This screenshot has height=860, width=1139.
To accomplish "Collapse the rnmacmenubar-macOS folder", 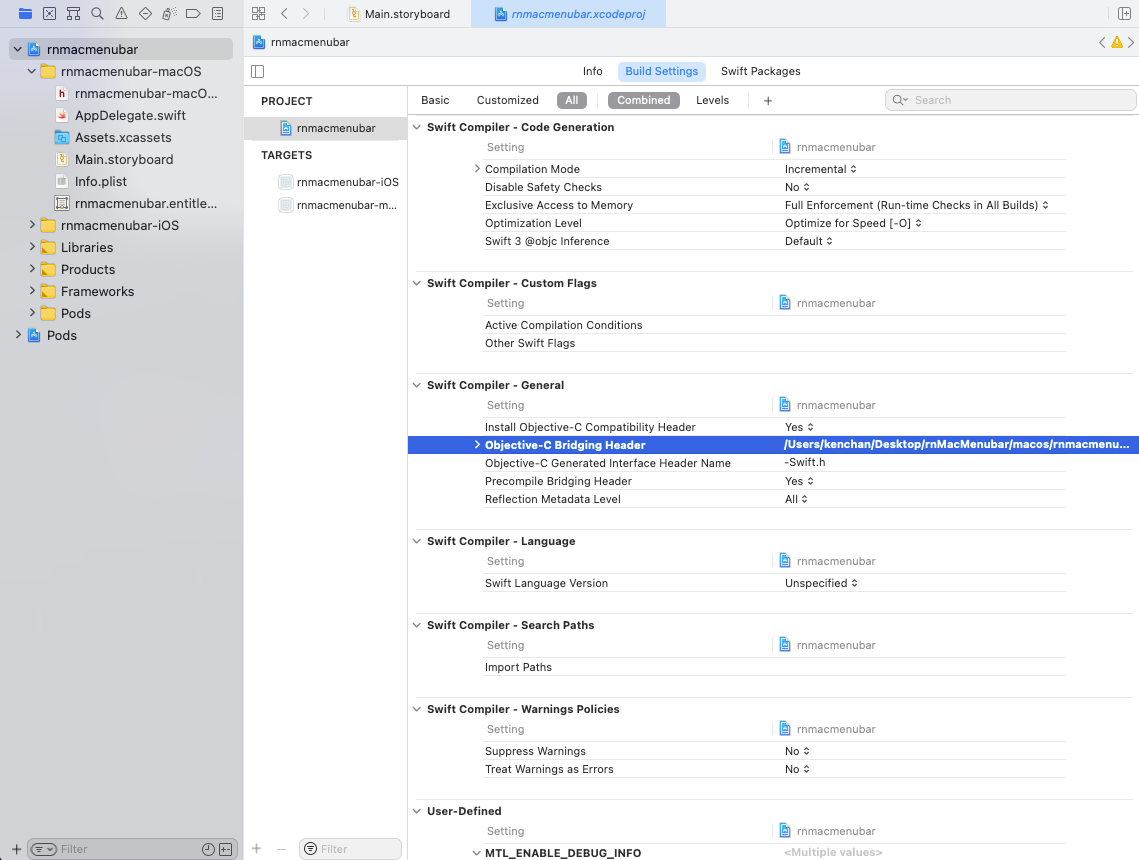I will (x=31, y=71).
